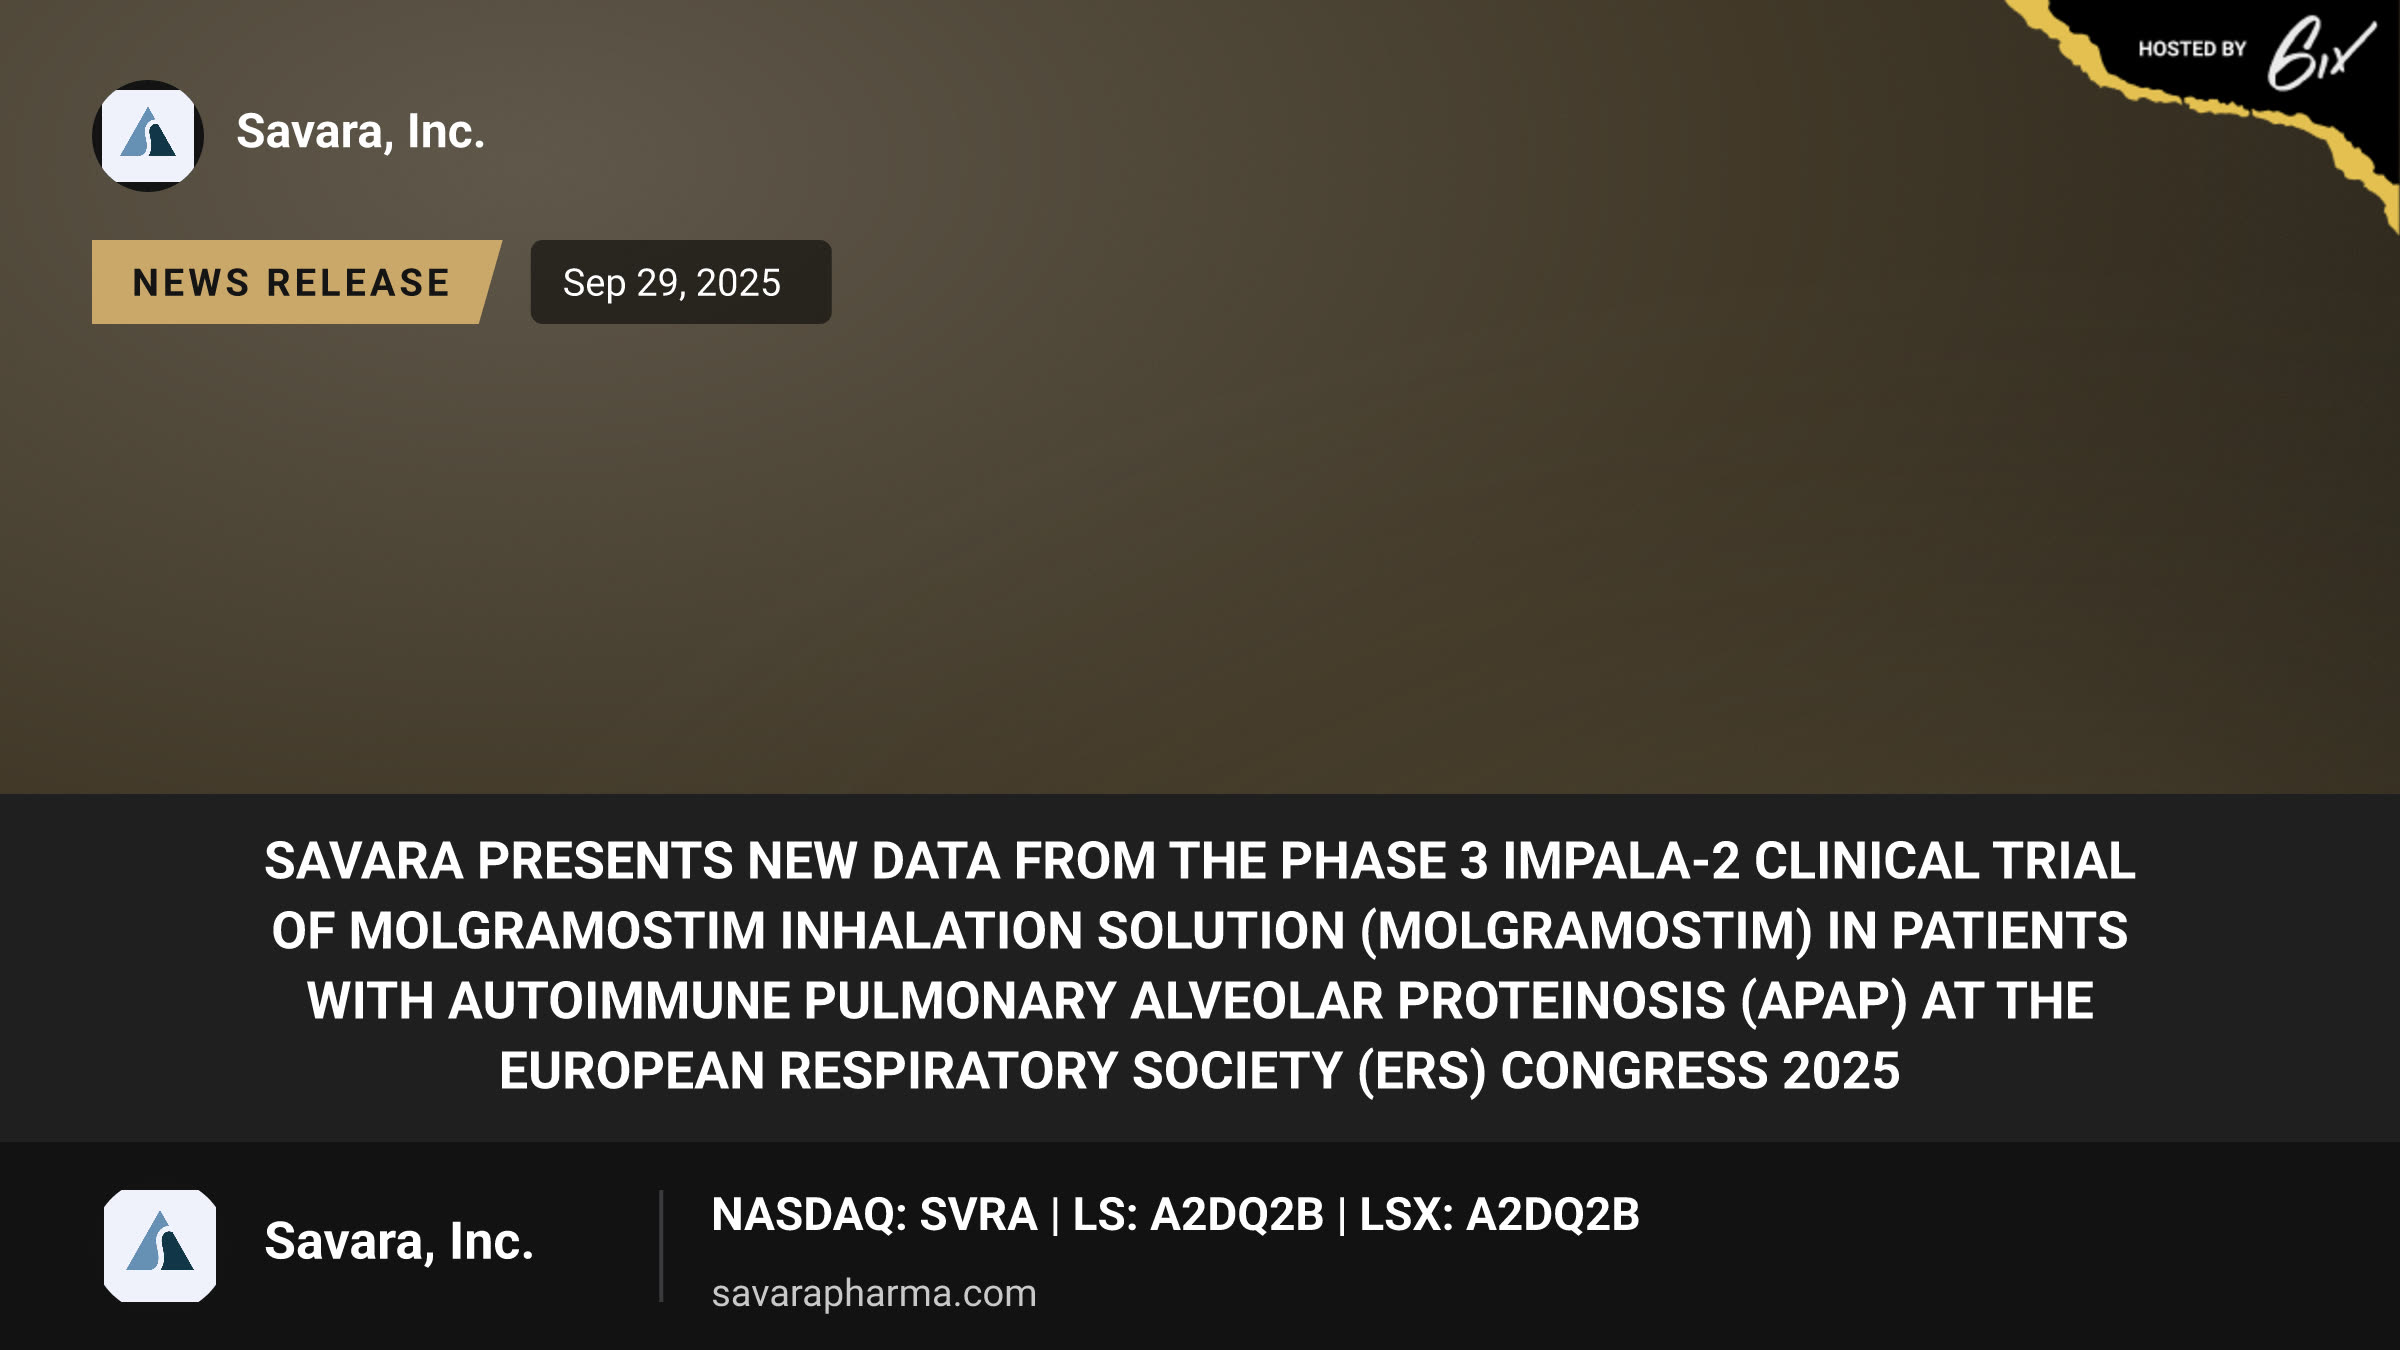Click the 6ix logo in the corner
This screenshot has width=2400, height=1350.
pos(2320,53)
